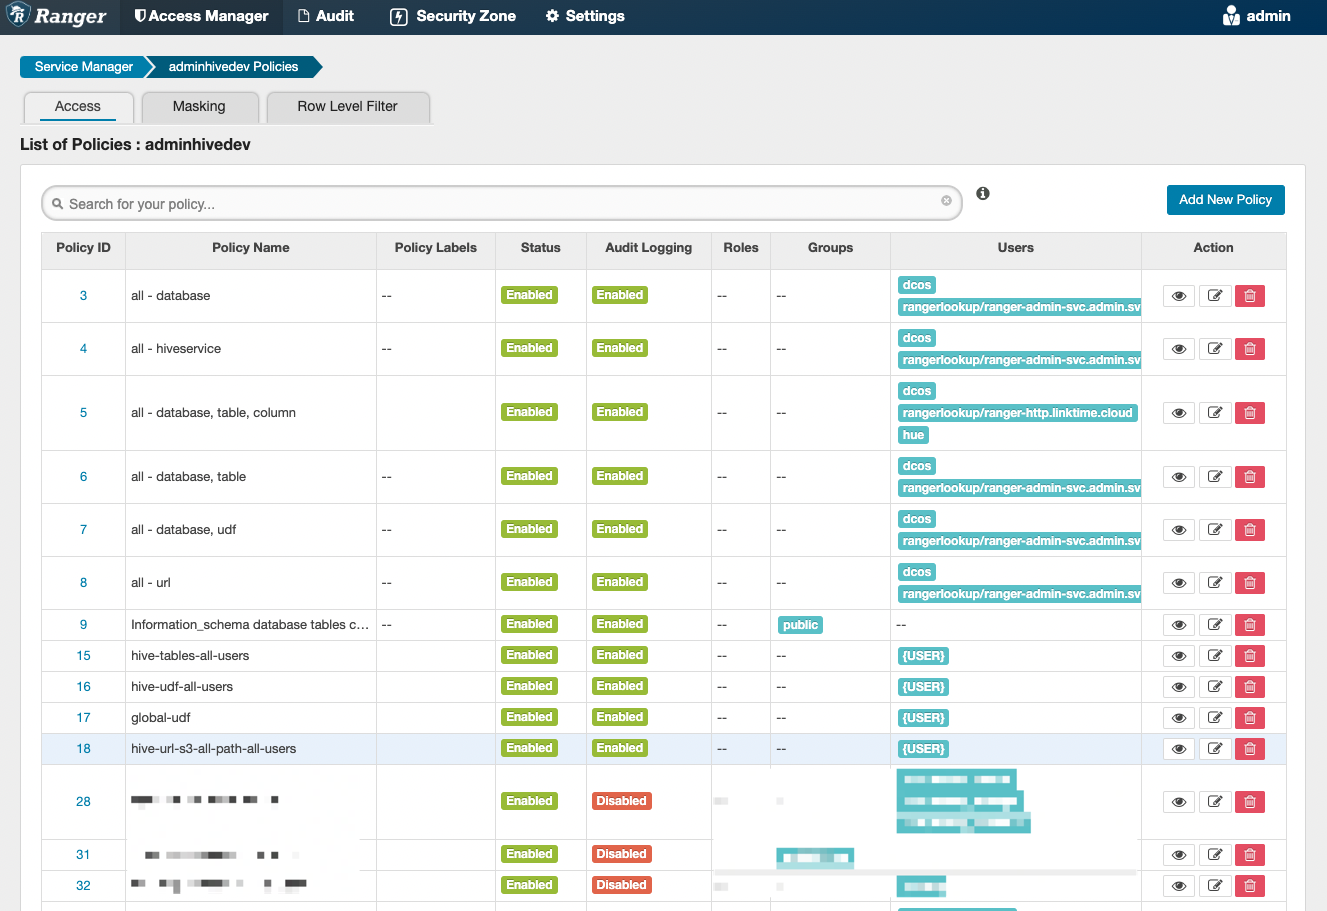1327x911 pixels.
Task: Click the Enabled status badge for all - url
Action: point(529,582)
